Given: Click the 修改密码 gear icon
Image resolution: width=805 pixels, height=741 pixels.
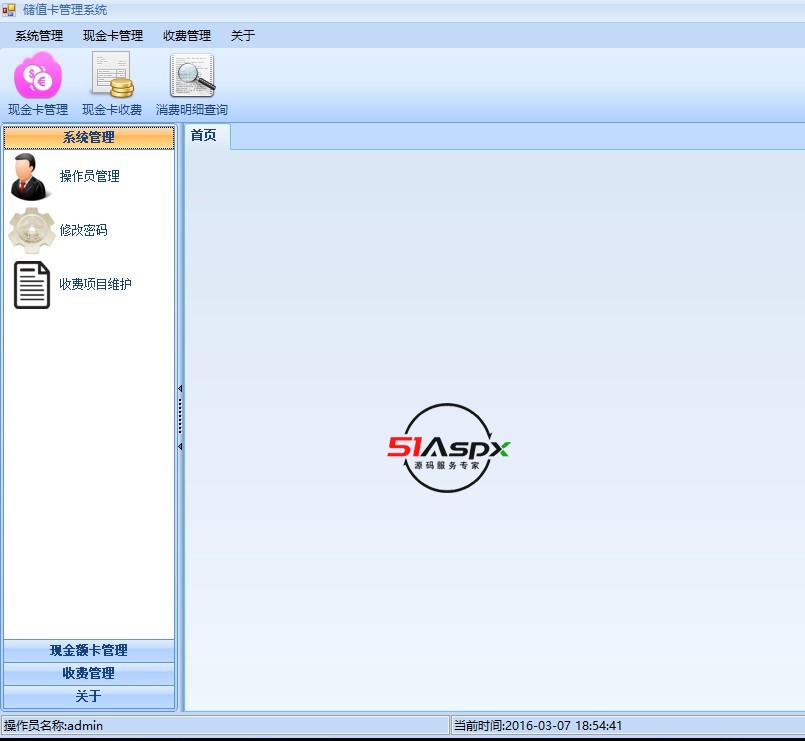Looking at the screenshot, I should [31, 231].
